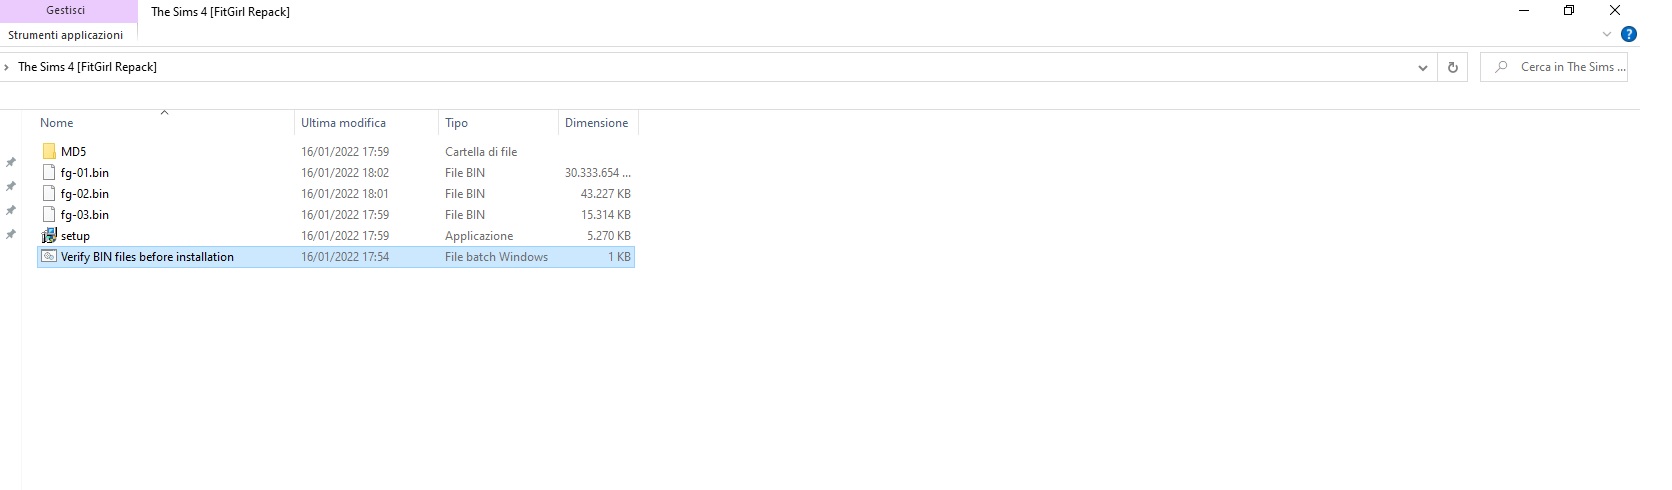Minimize the Explorer window
This screenshot has height=490, width=1672.
[x=1523, y=11]
